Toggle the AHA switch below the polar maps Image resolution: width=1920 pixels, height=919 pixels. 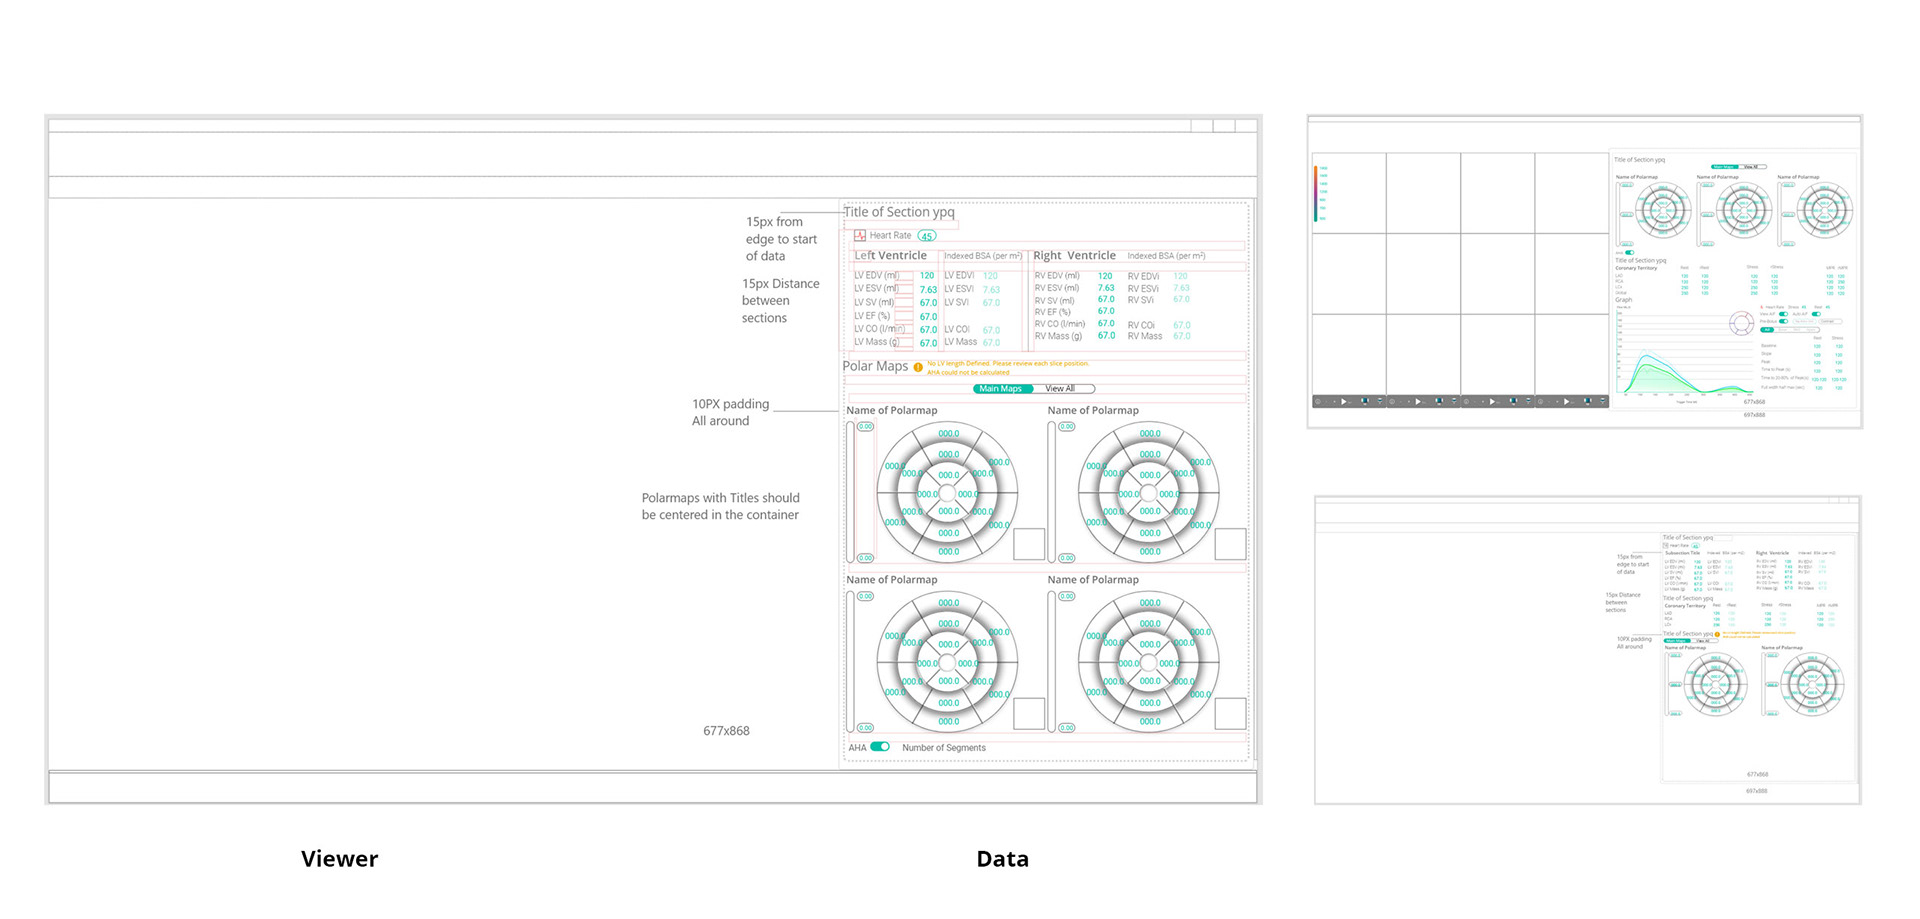(x=880, y=747)
